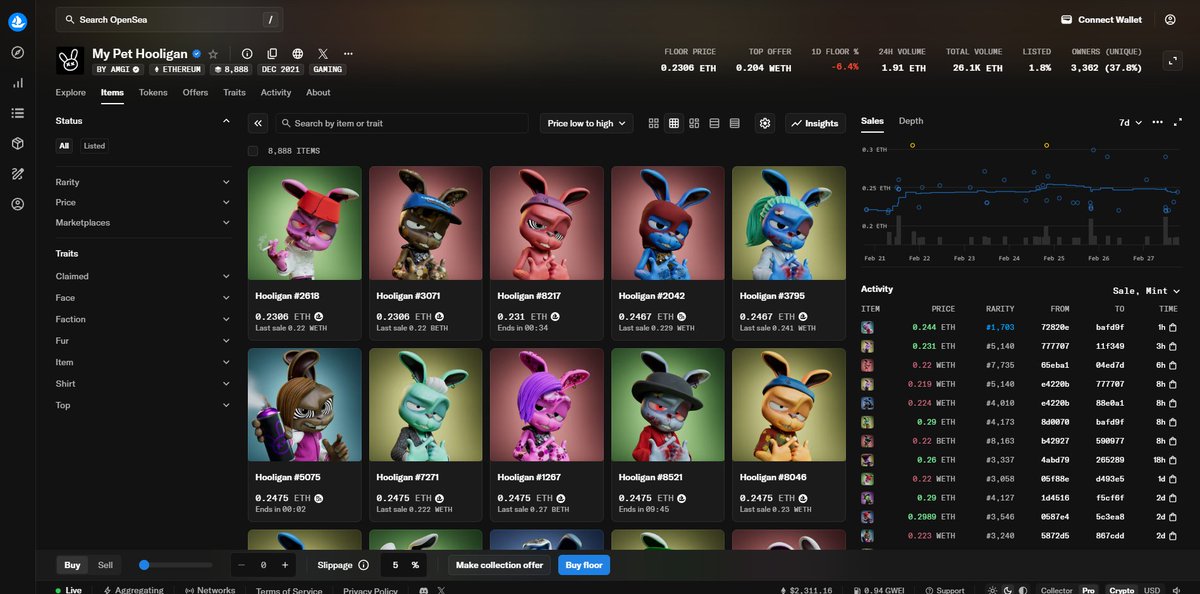Switch to the table view icon
Image resolution: width=1200 pixels, height=594 pixels.
tap(734, 123)
